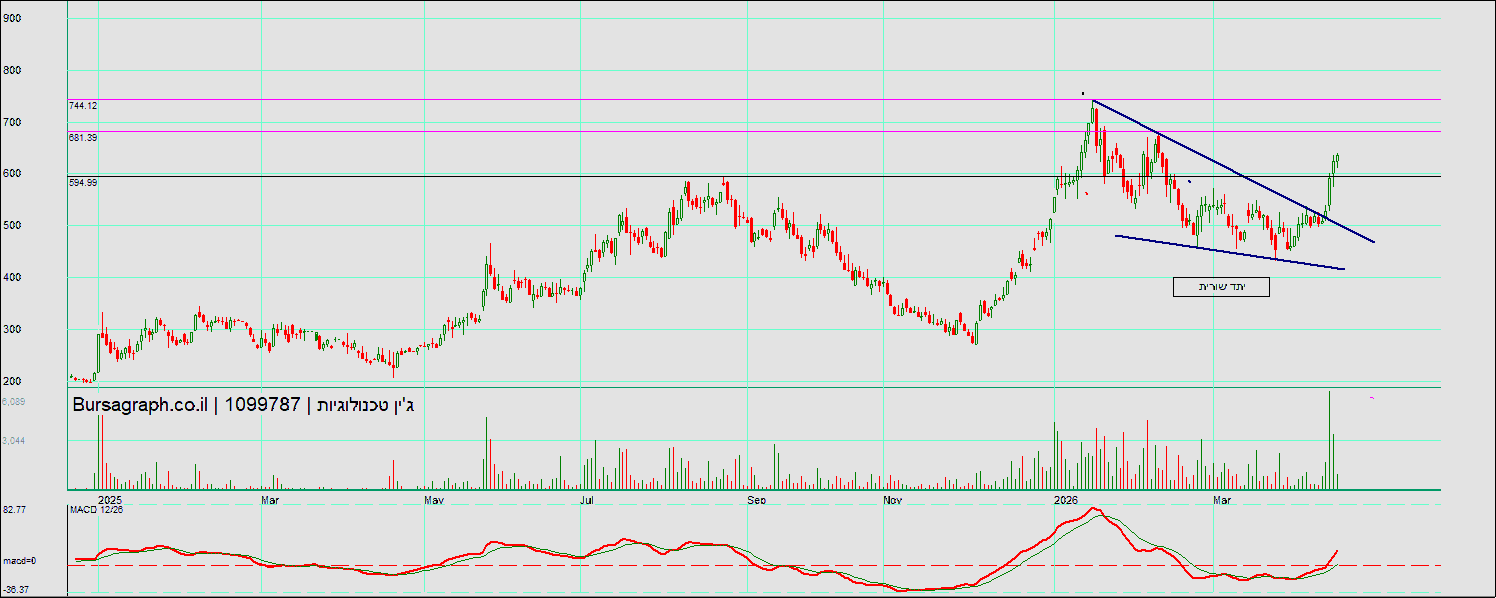Click the 300 price axis label
This screenshot has width=1496, height=598.
[x=12, y=330]
